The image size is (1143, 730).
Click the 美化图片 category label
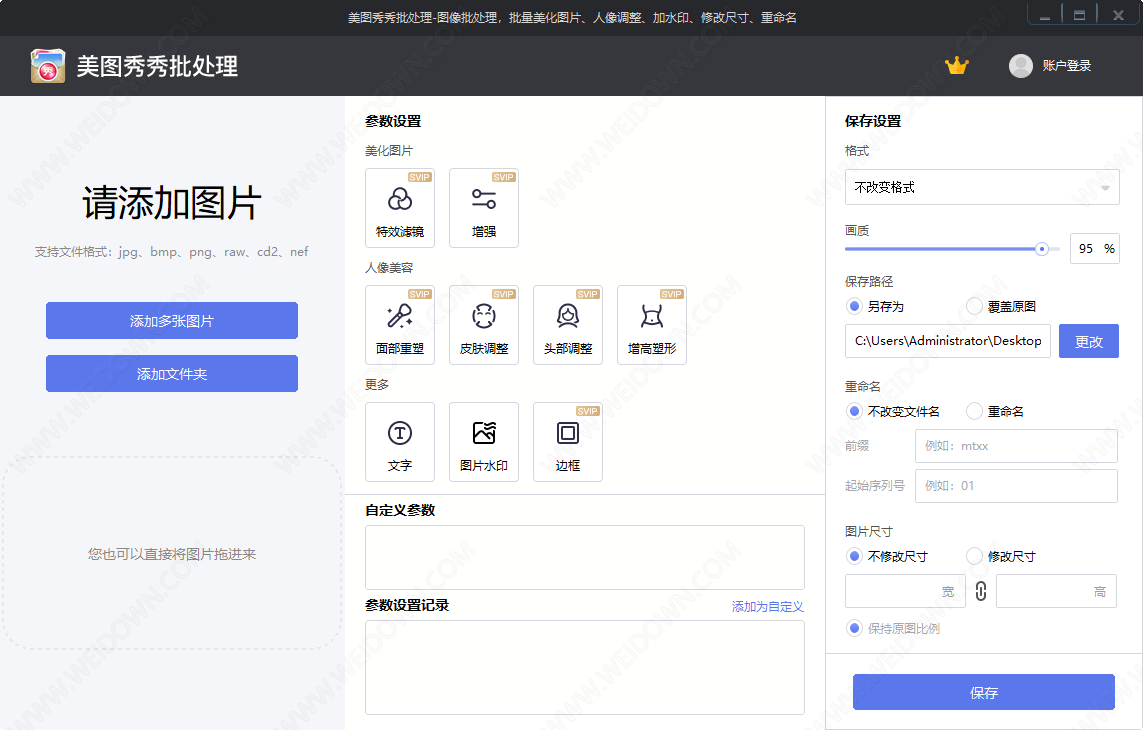coord(389,150)
